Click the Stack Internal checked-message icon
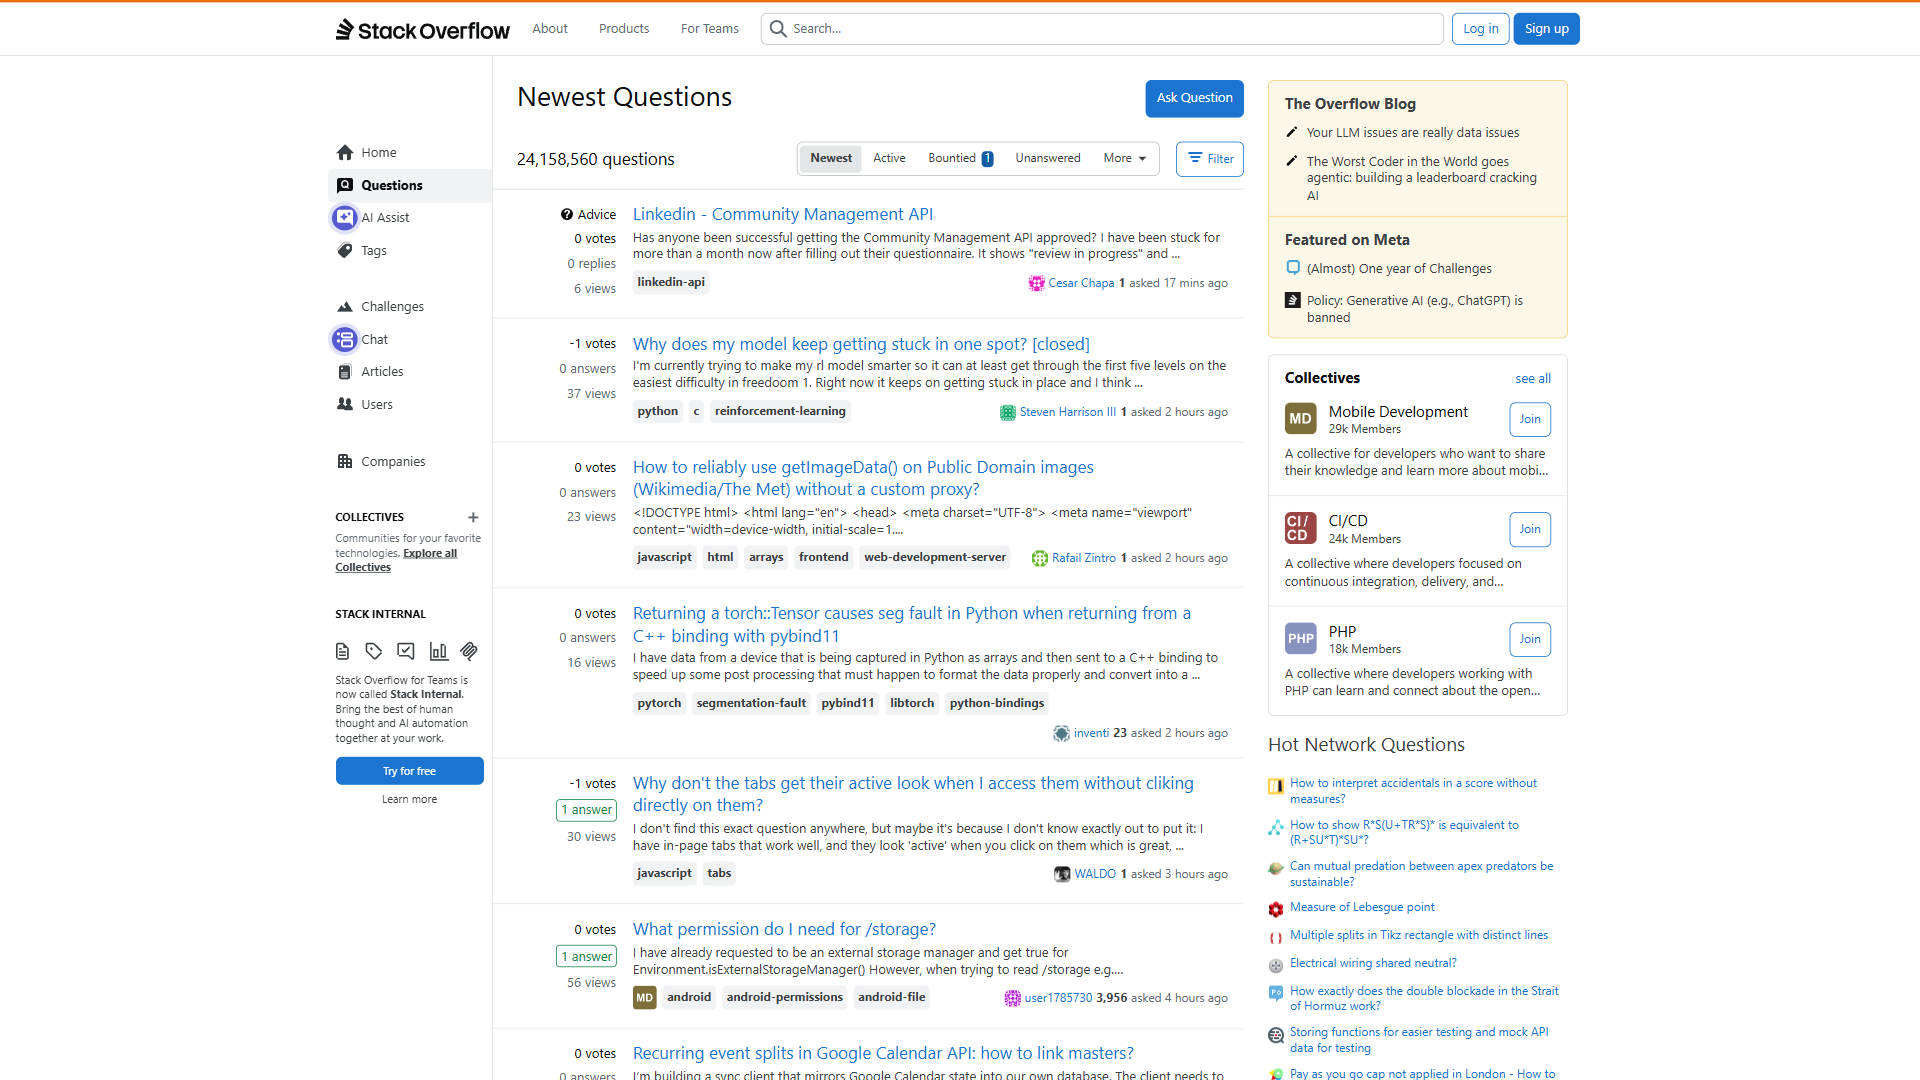 (x=406, y=651)
